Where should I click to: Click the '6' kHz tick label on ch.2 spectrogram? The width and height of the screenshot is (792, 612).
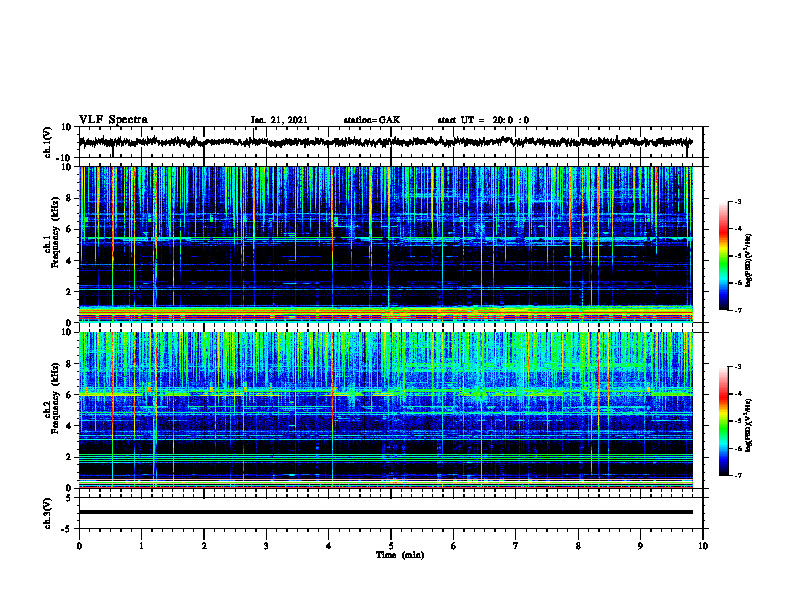69,395
